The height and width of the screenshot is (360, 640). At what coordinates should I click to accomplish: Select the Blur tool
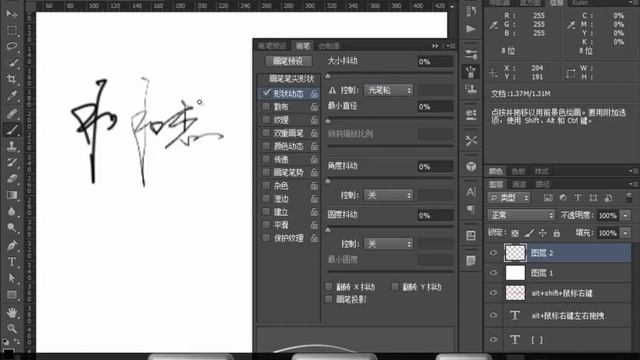(x=12, y=211)
